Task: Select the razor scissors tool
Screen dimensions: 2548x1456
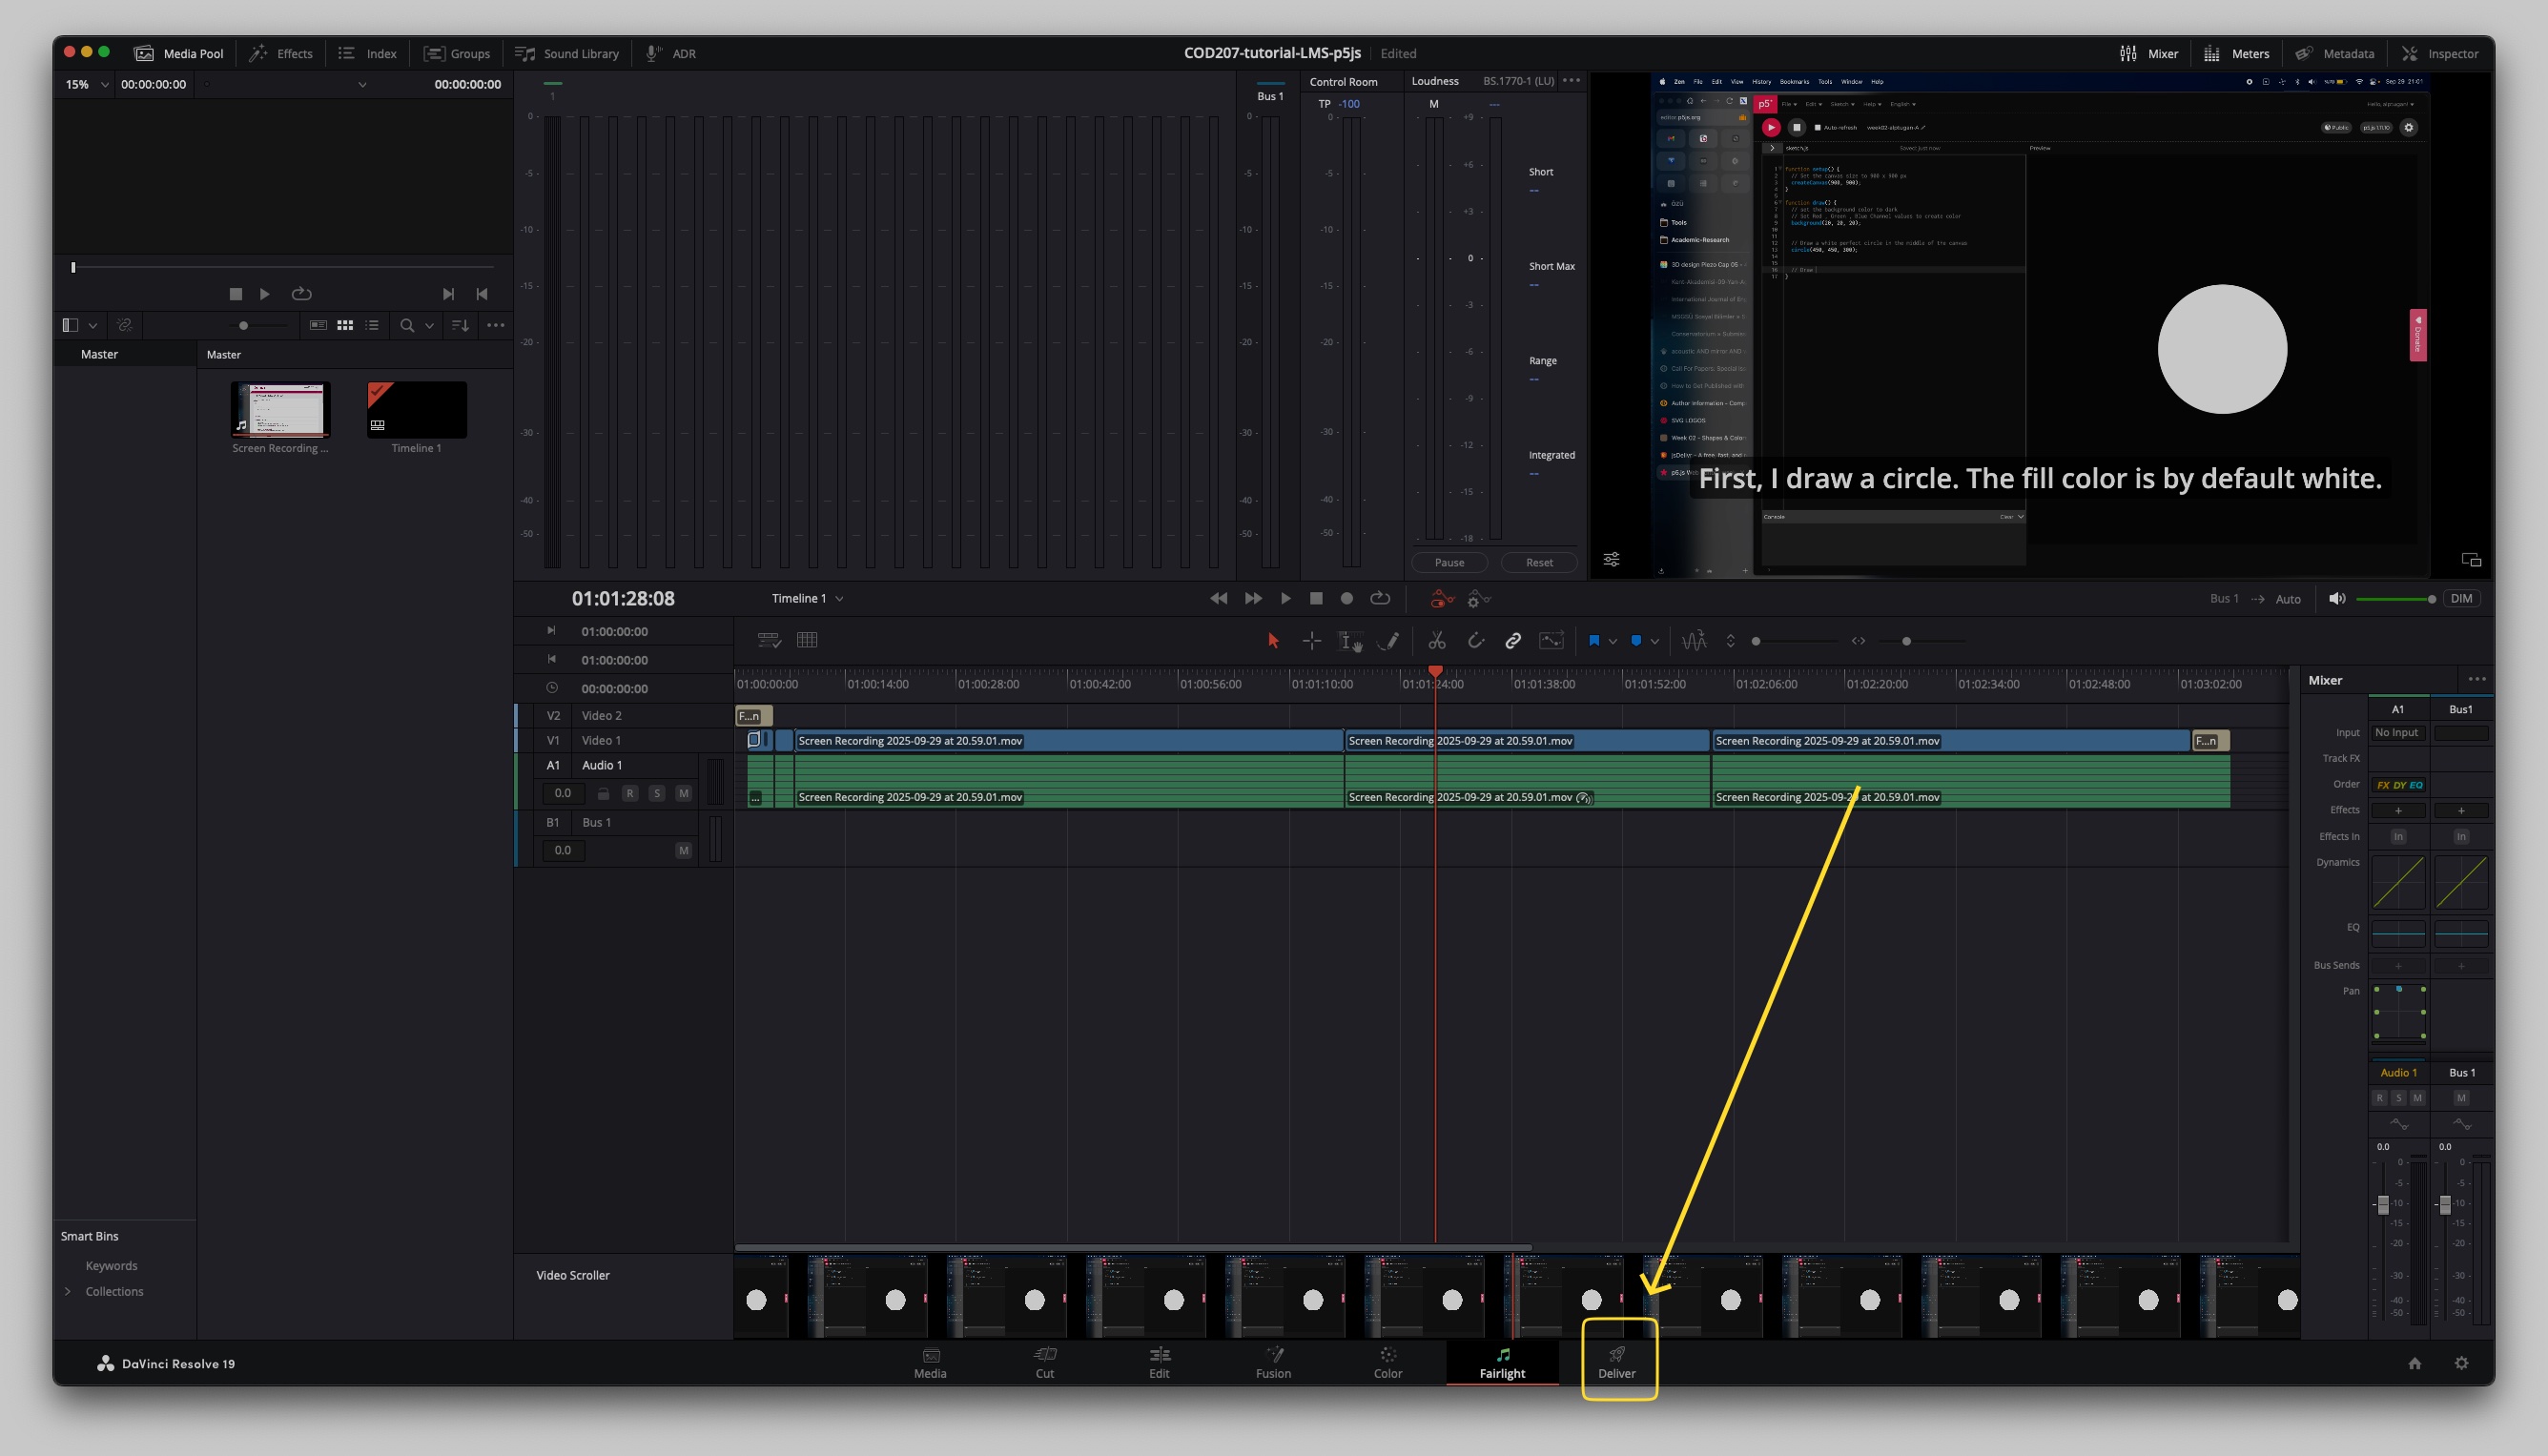Action: pyautogui.click(x=1436, y=641)
